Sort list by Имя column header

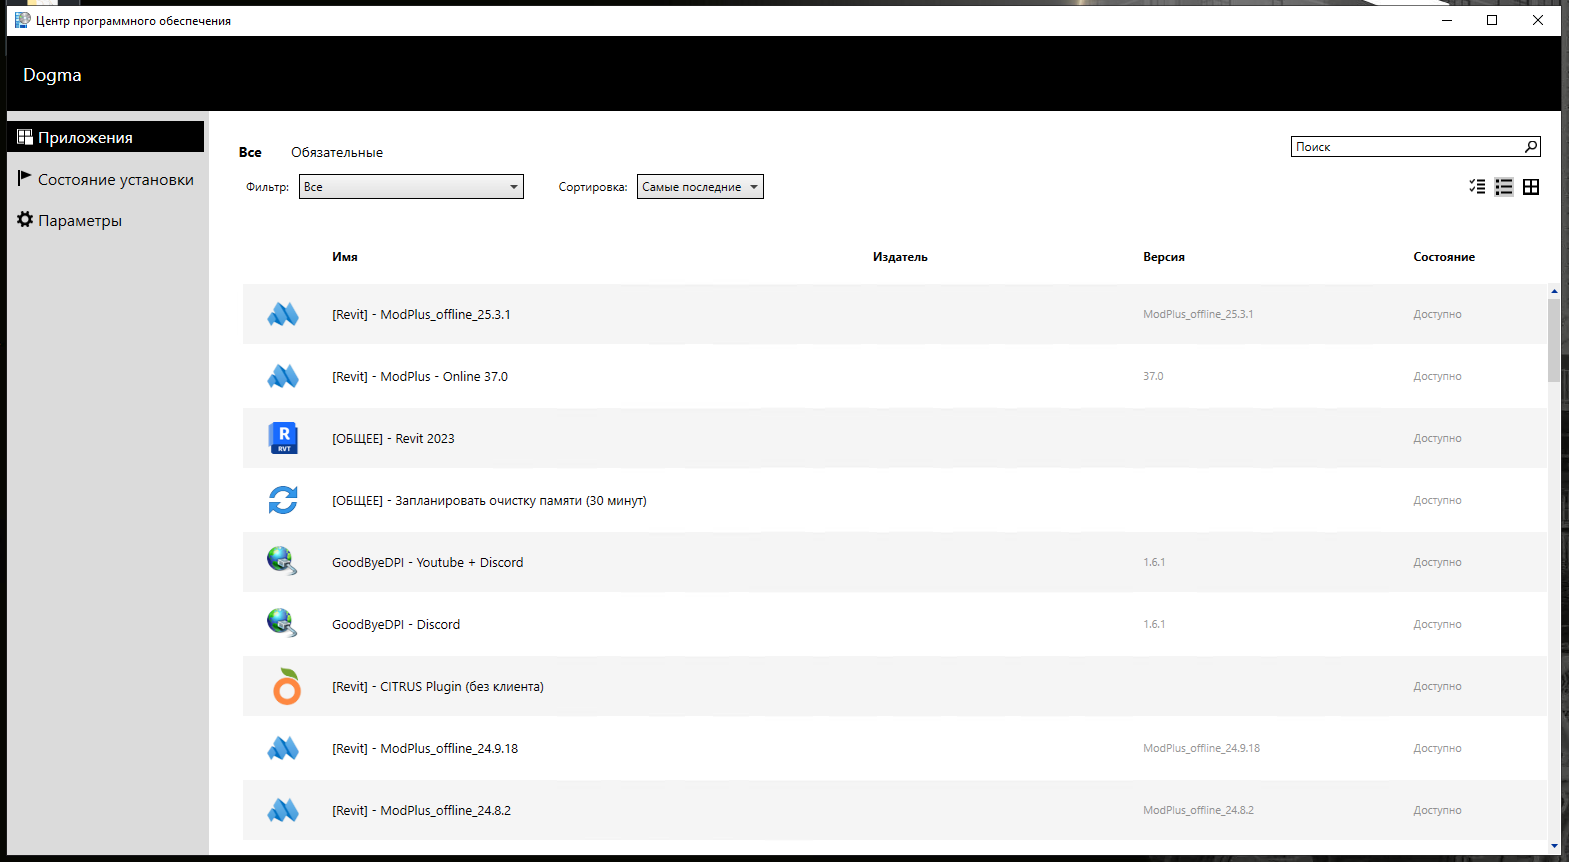click(345, 257)
